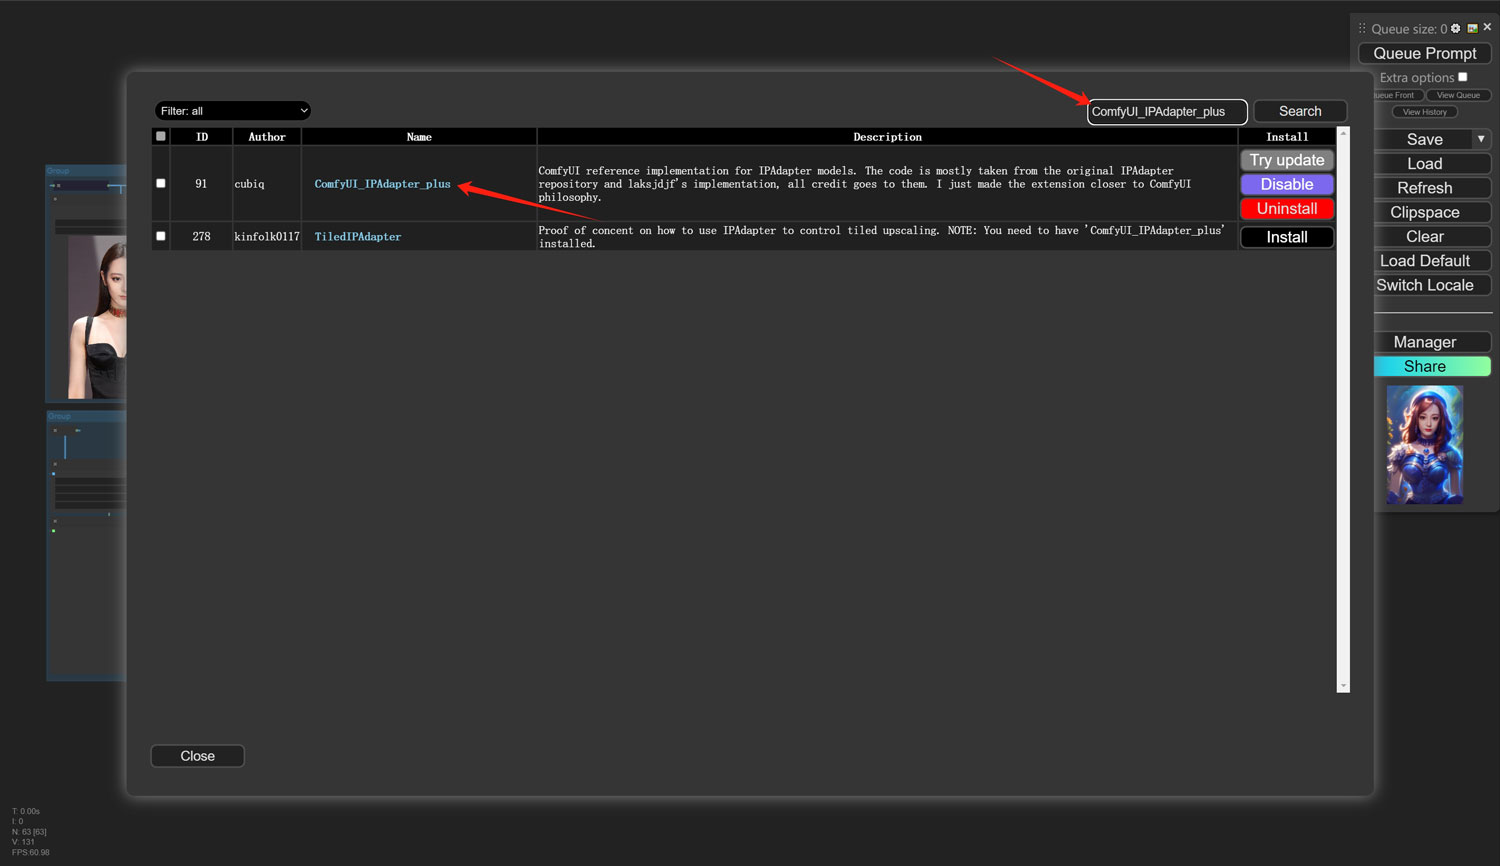1500x866 pixels.
Task: Open the settings gear in queue panel
Action: [x=1456, y=28]
